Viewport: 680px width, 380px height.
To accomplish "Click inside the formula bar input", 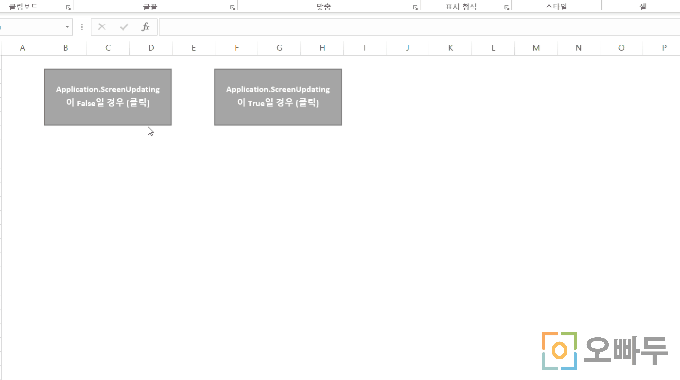I will [419, 27].
